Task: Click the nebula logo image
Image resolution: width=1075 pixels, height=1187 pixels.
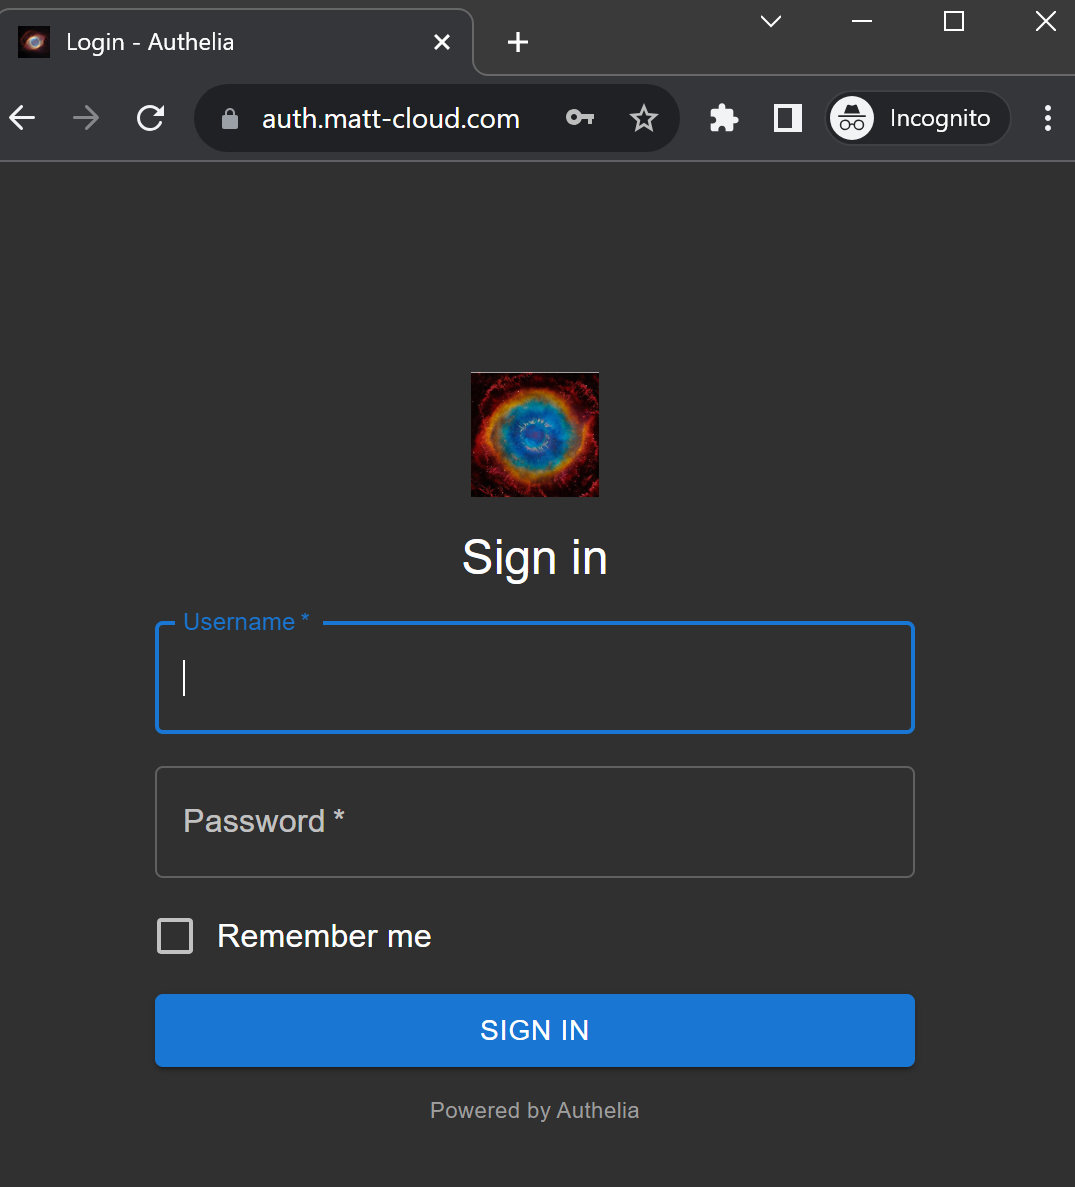Action: pos(535,435)
